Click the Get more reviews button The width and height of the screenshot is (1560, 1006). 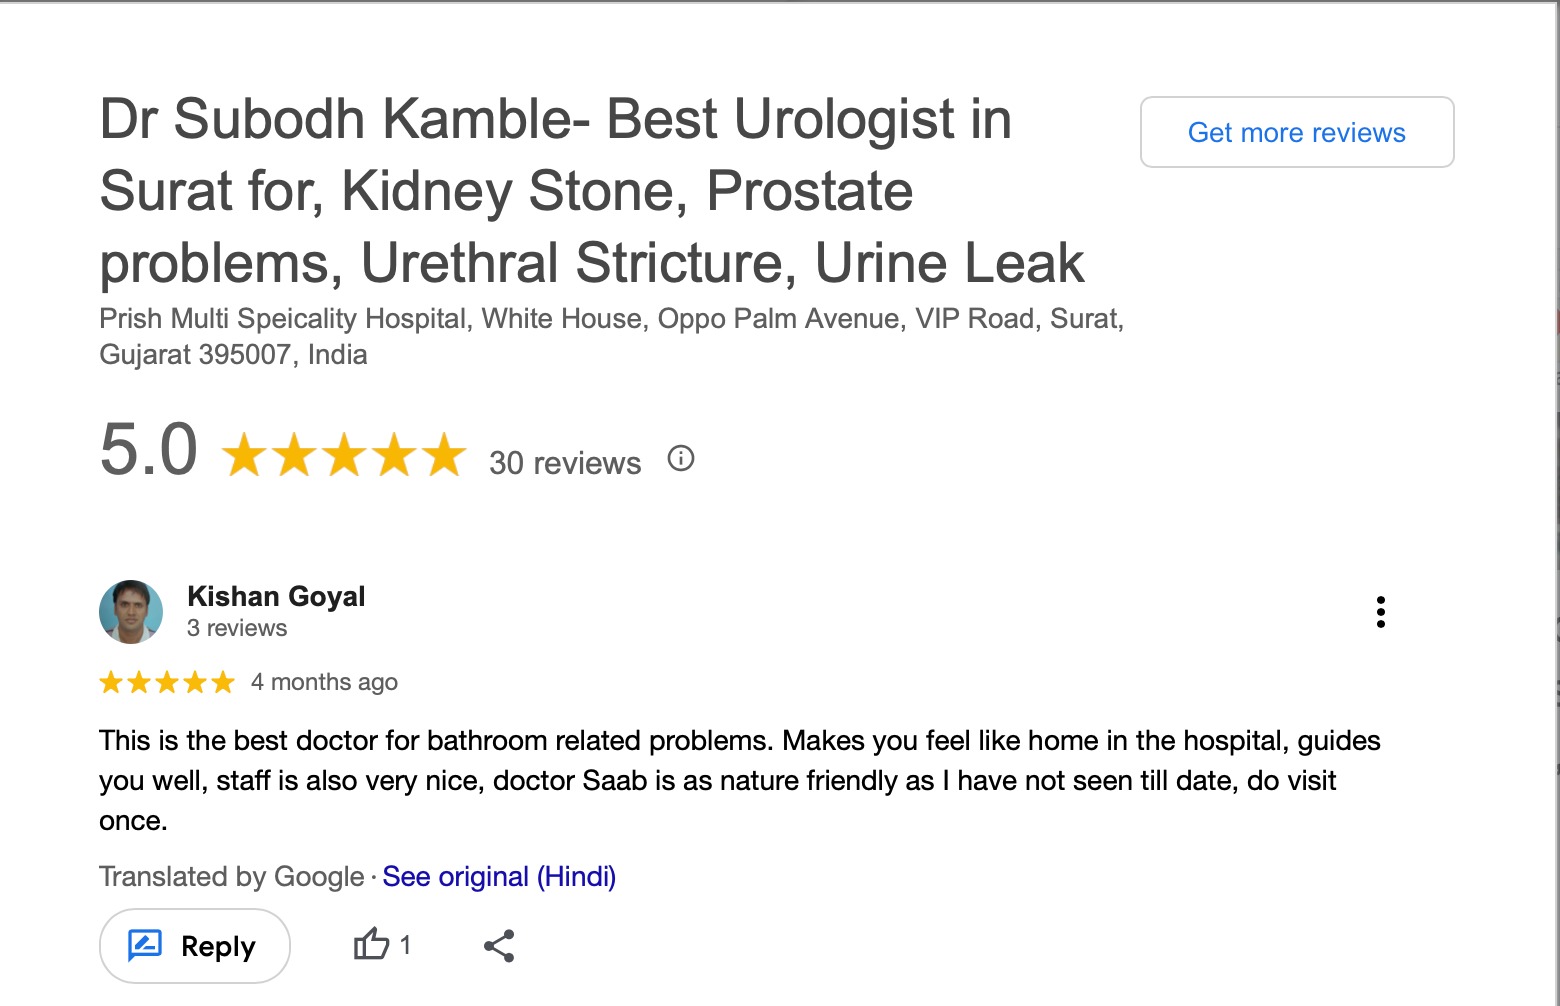[x=1296, y=132]
